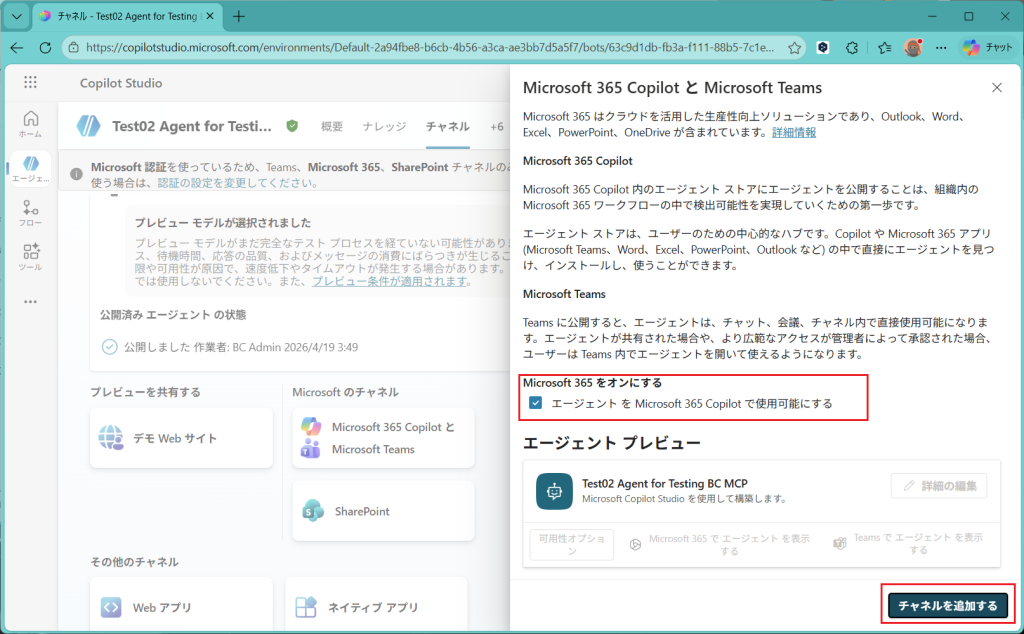Switch to the ナレッジ tab
The height and width of the screenshot is (634, 1024).
384,127
